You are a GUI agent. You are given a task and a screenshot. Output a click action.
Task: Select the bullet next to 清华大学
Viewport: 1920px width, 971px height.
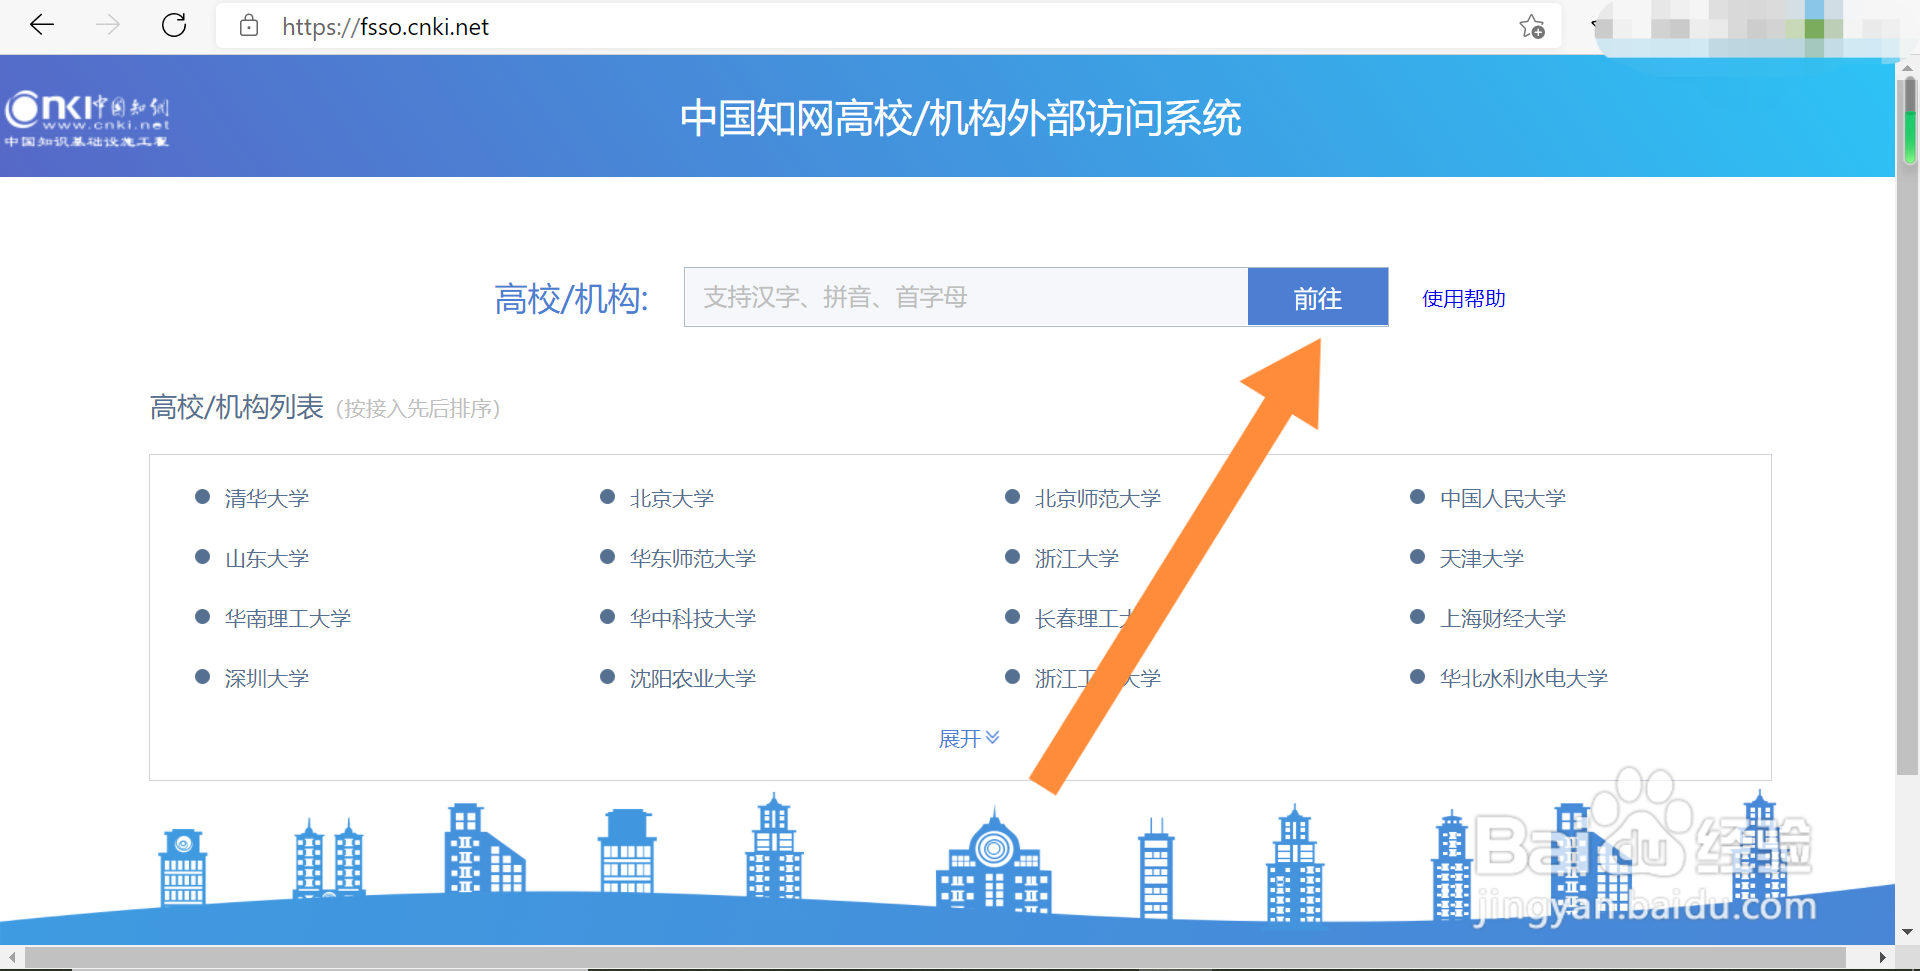[201, 496]
